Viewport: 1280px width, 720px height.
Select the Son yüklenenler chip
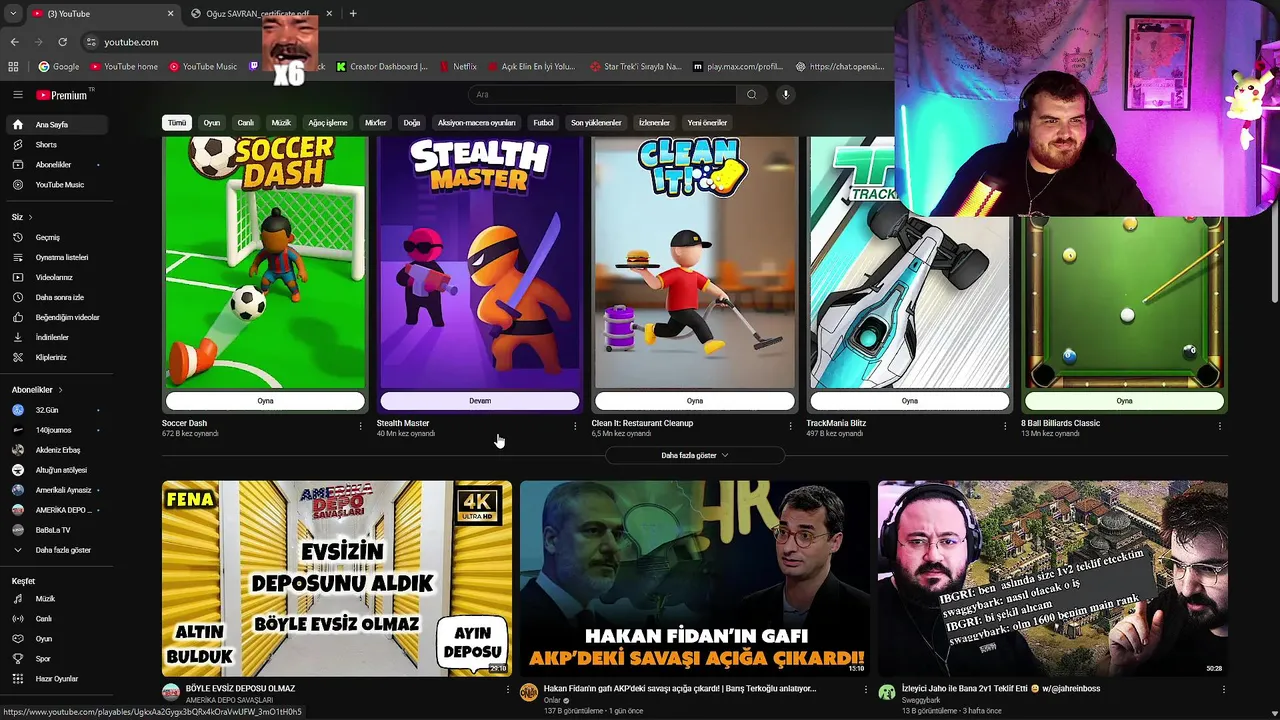pos(596,123)
